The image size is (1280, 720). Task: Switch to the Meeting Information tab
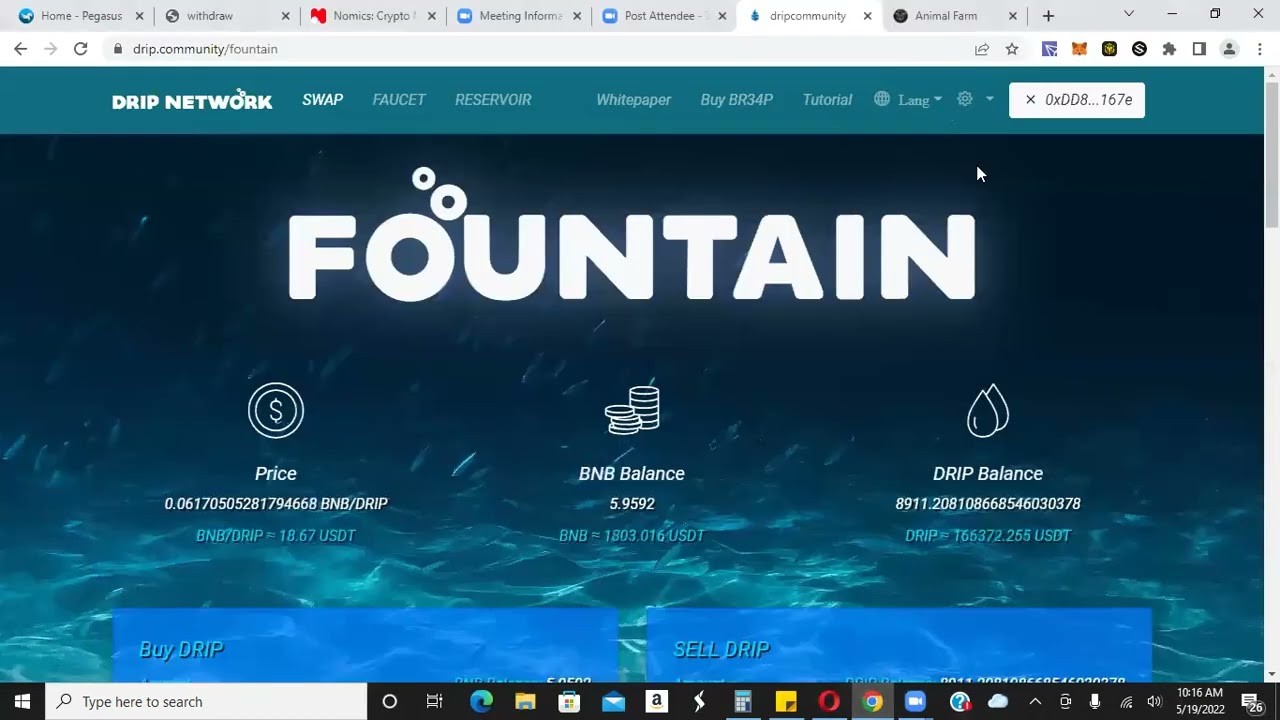click(x=520, y=16)
